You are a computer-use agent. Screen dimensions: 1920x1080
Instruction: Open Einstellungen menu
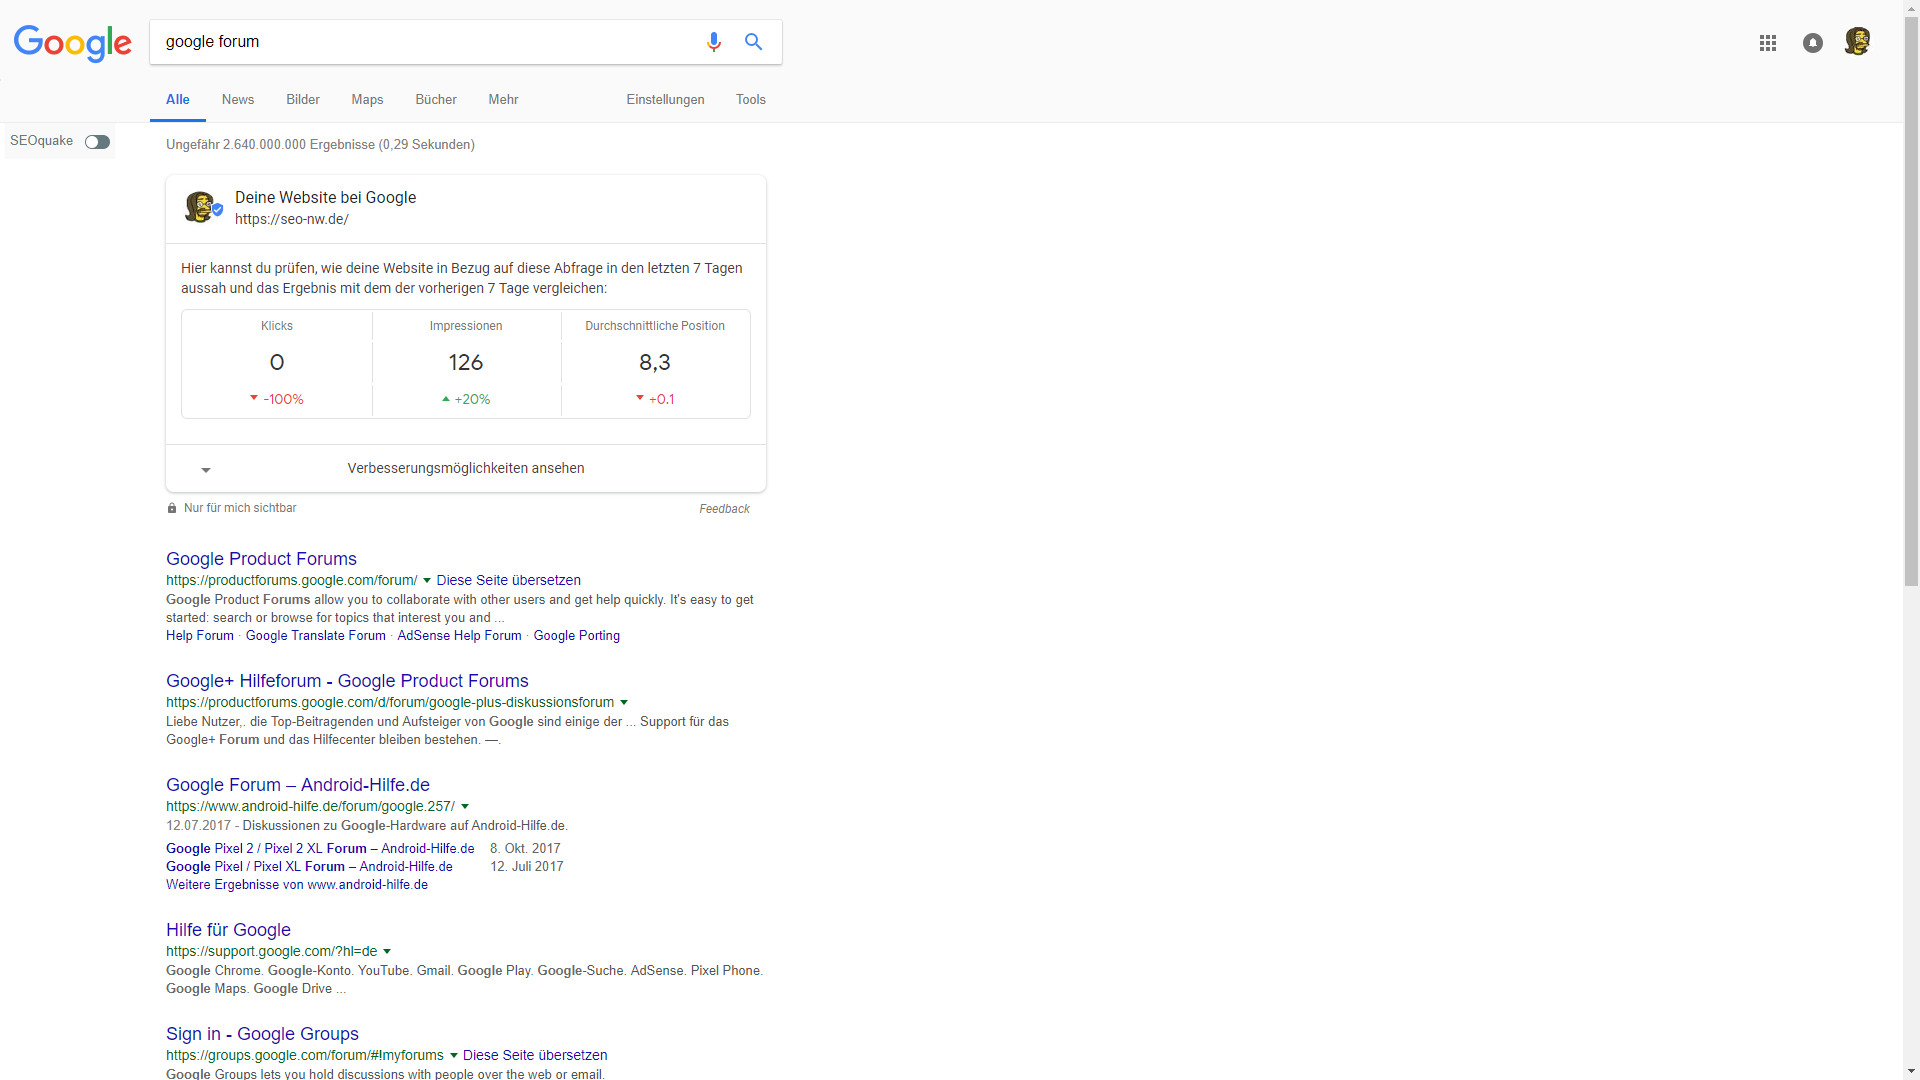point(666,100)
